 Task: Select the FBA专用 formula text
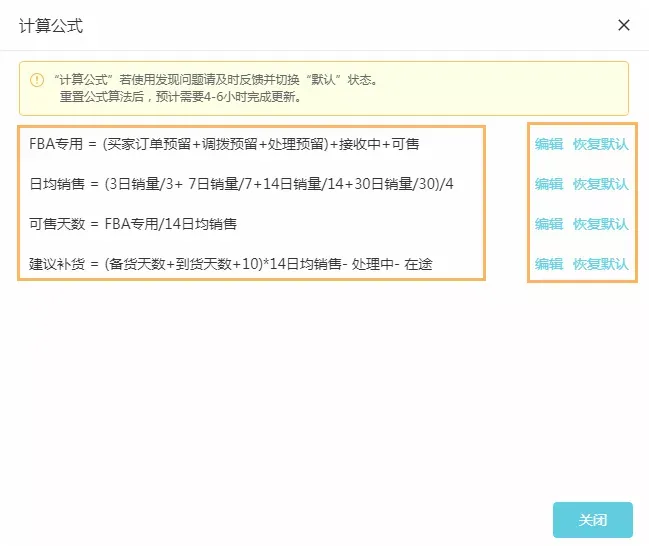224,144
